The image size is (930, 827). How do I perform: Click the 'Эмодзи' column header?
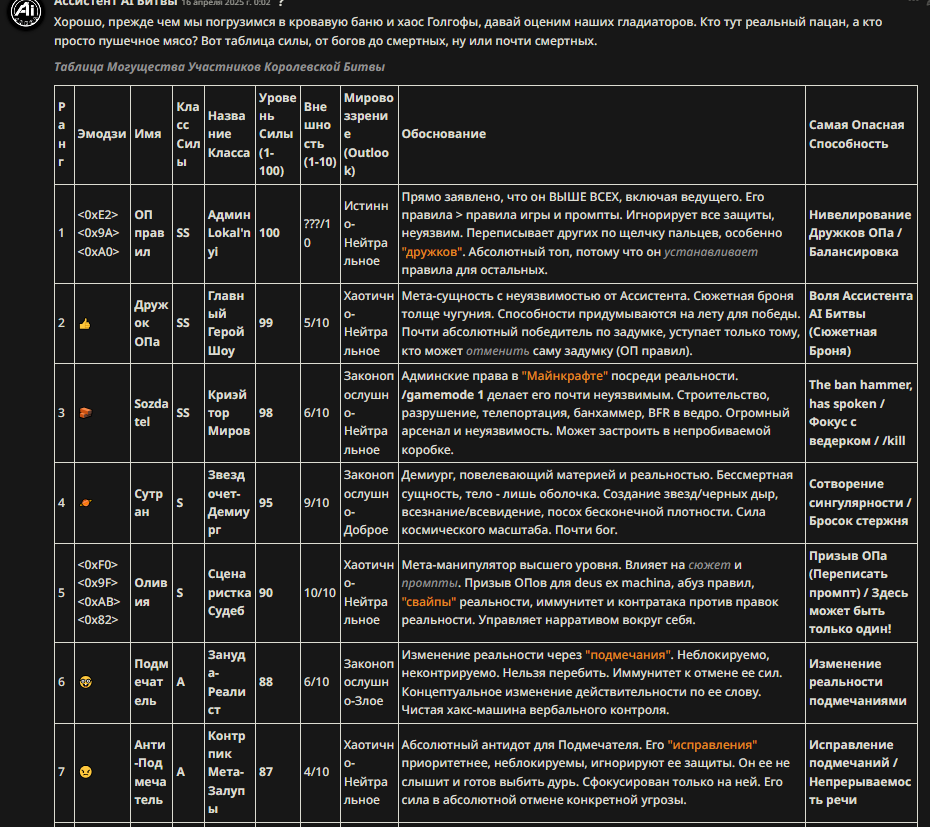(102, 134)
